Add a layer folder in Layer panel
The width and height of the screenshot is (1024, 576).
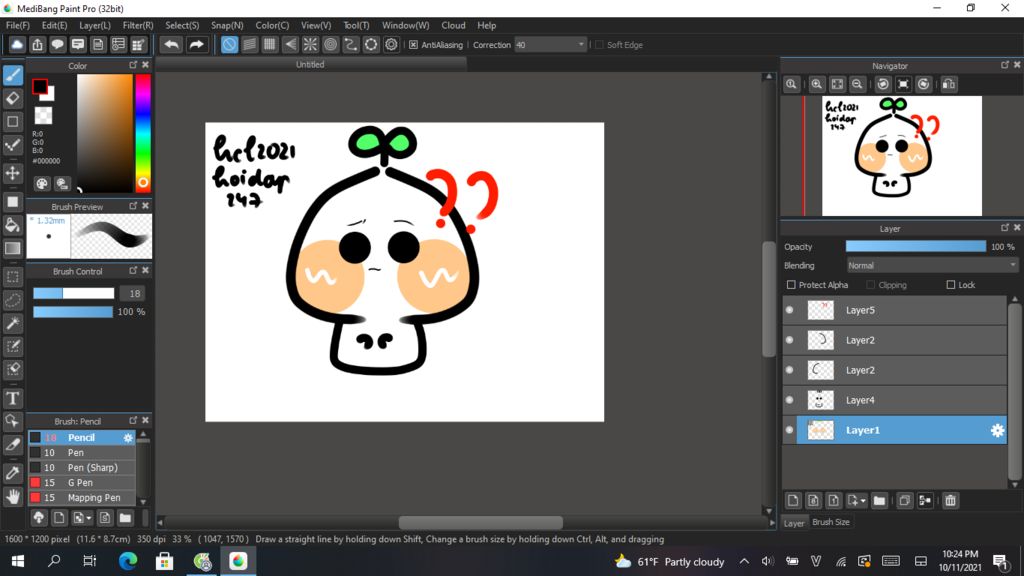(879, 501)
